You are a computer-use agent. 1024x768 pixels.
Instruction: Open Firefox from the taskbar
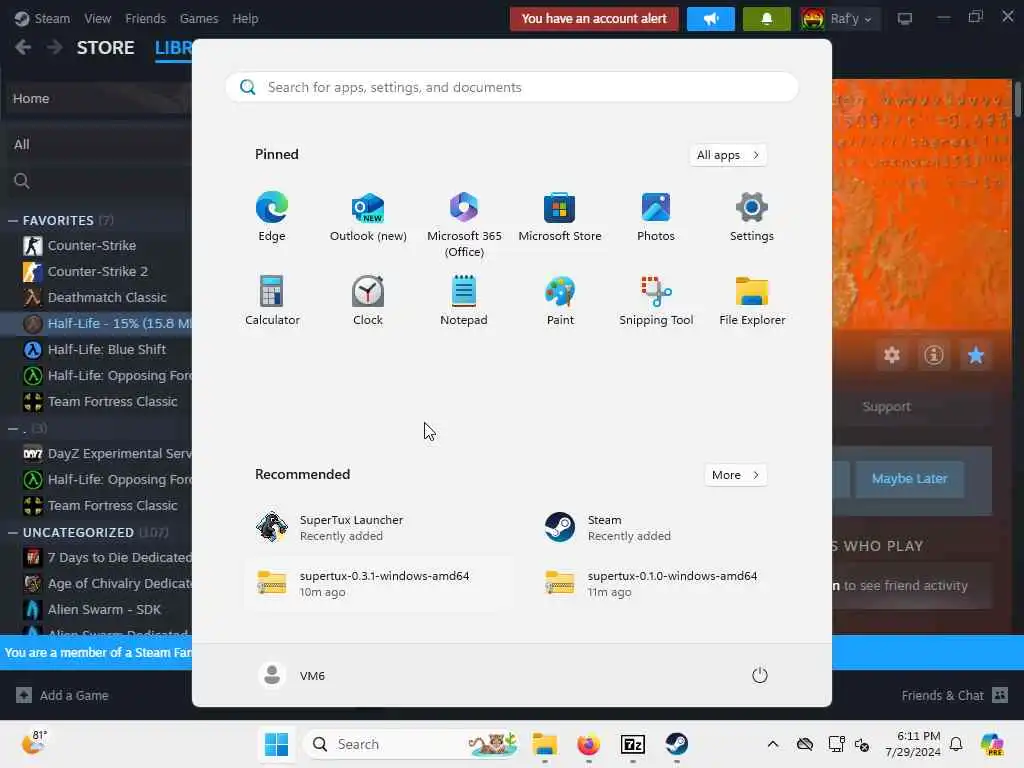[588, 744]
